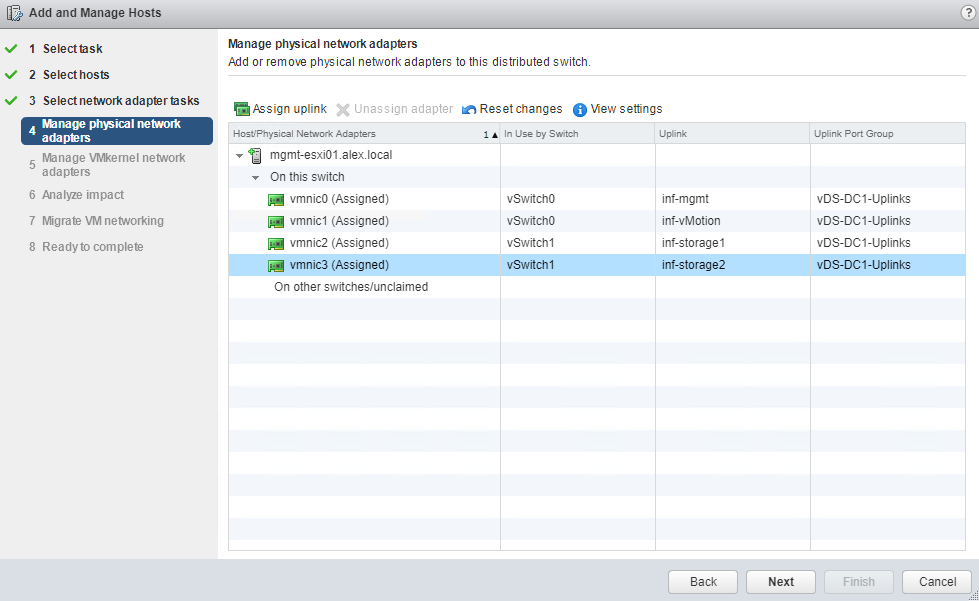This screenshot has width=979, height=601.
Task: Click the vmnic0 network adapter icon
Action: coord(277,199)
